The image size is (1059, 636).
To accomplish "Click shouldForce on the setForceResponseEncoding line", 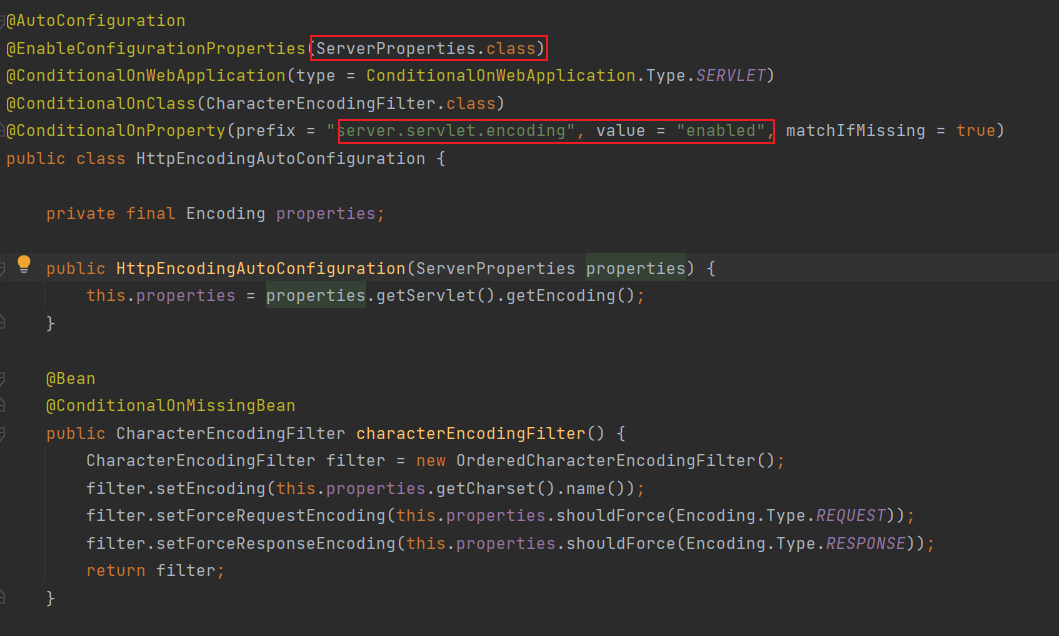I will click(x=621, y=544).
